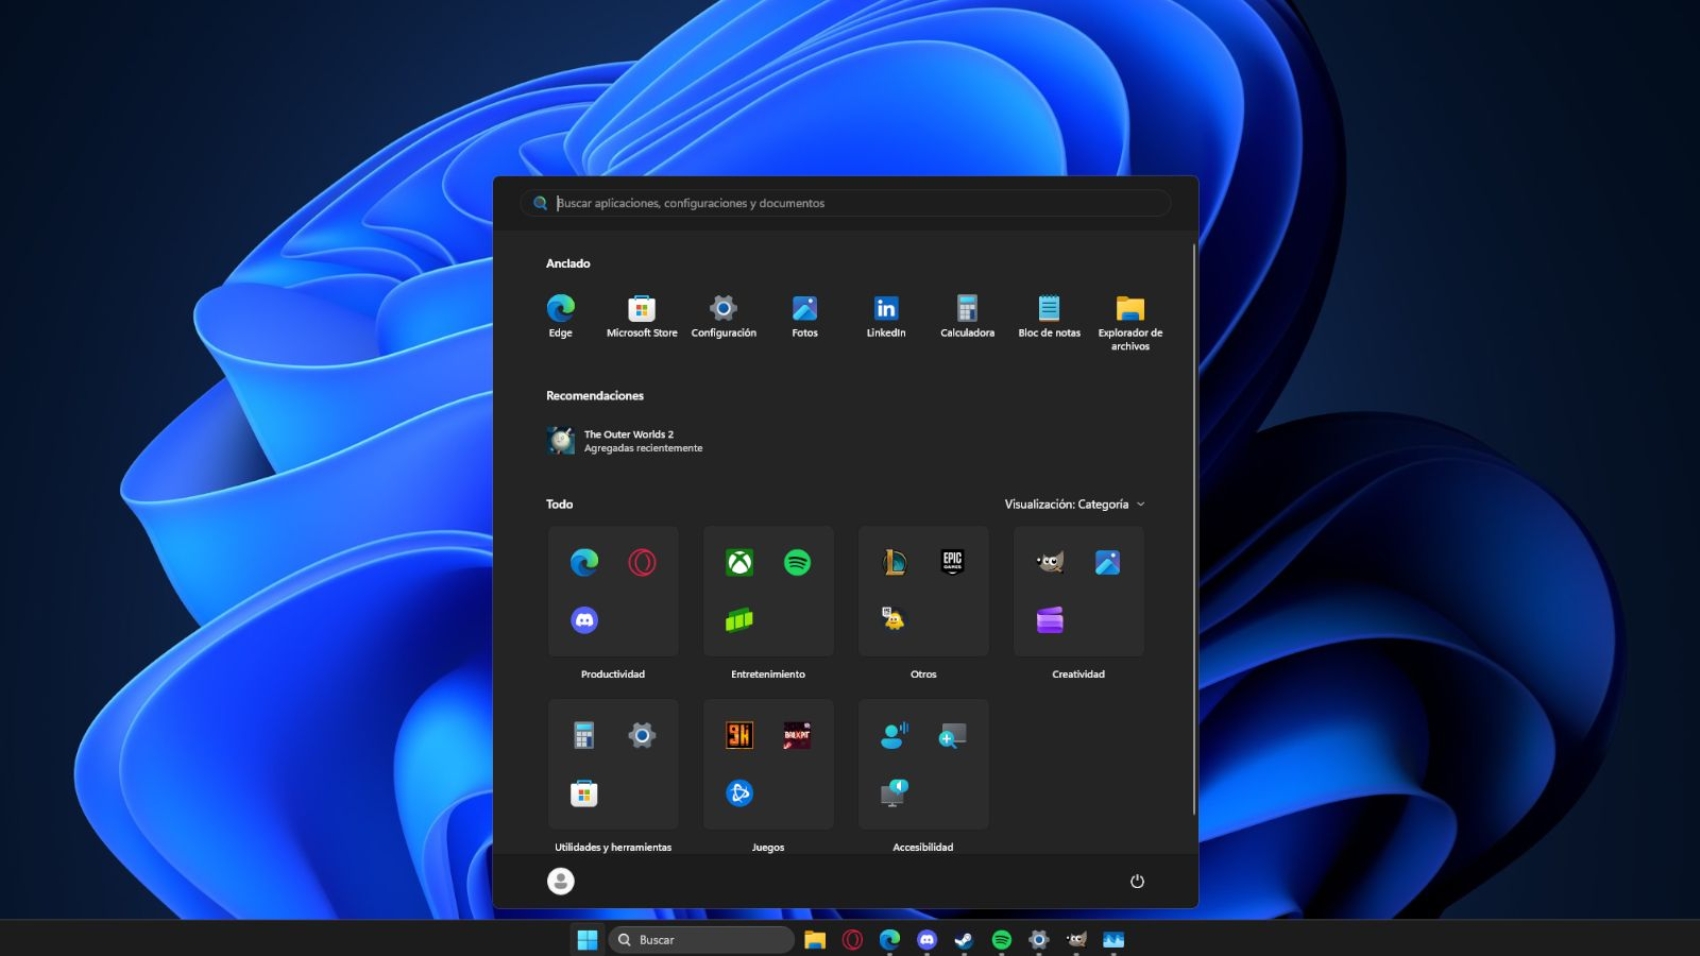Screen dimensions: 1700x956
Task: Launch GIMP from the Creatividad category
Action: tap(1050, 561)
